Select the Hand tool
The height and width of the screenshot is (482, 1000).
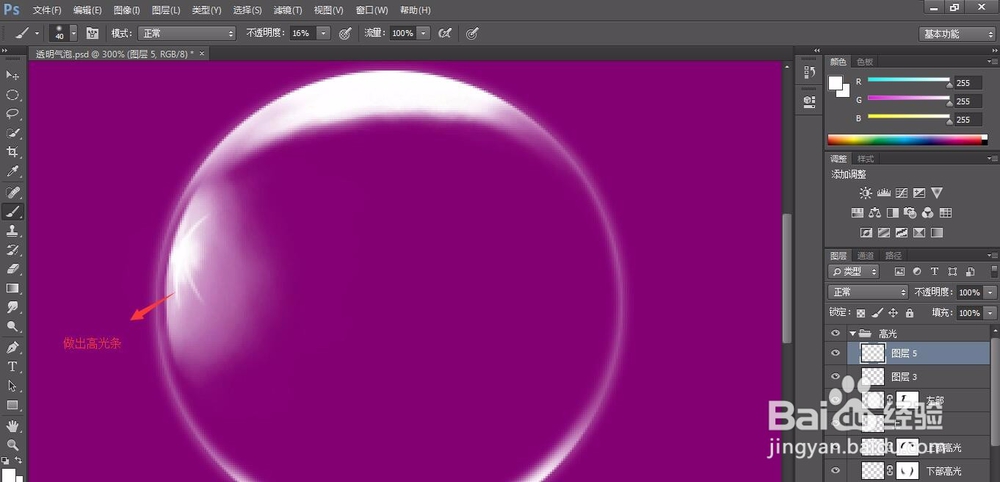tap(12, 425)
